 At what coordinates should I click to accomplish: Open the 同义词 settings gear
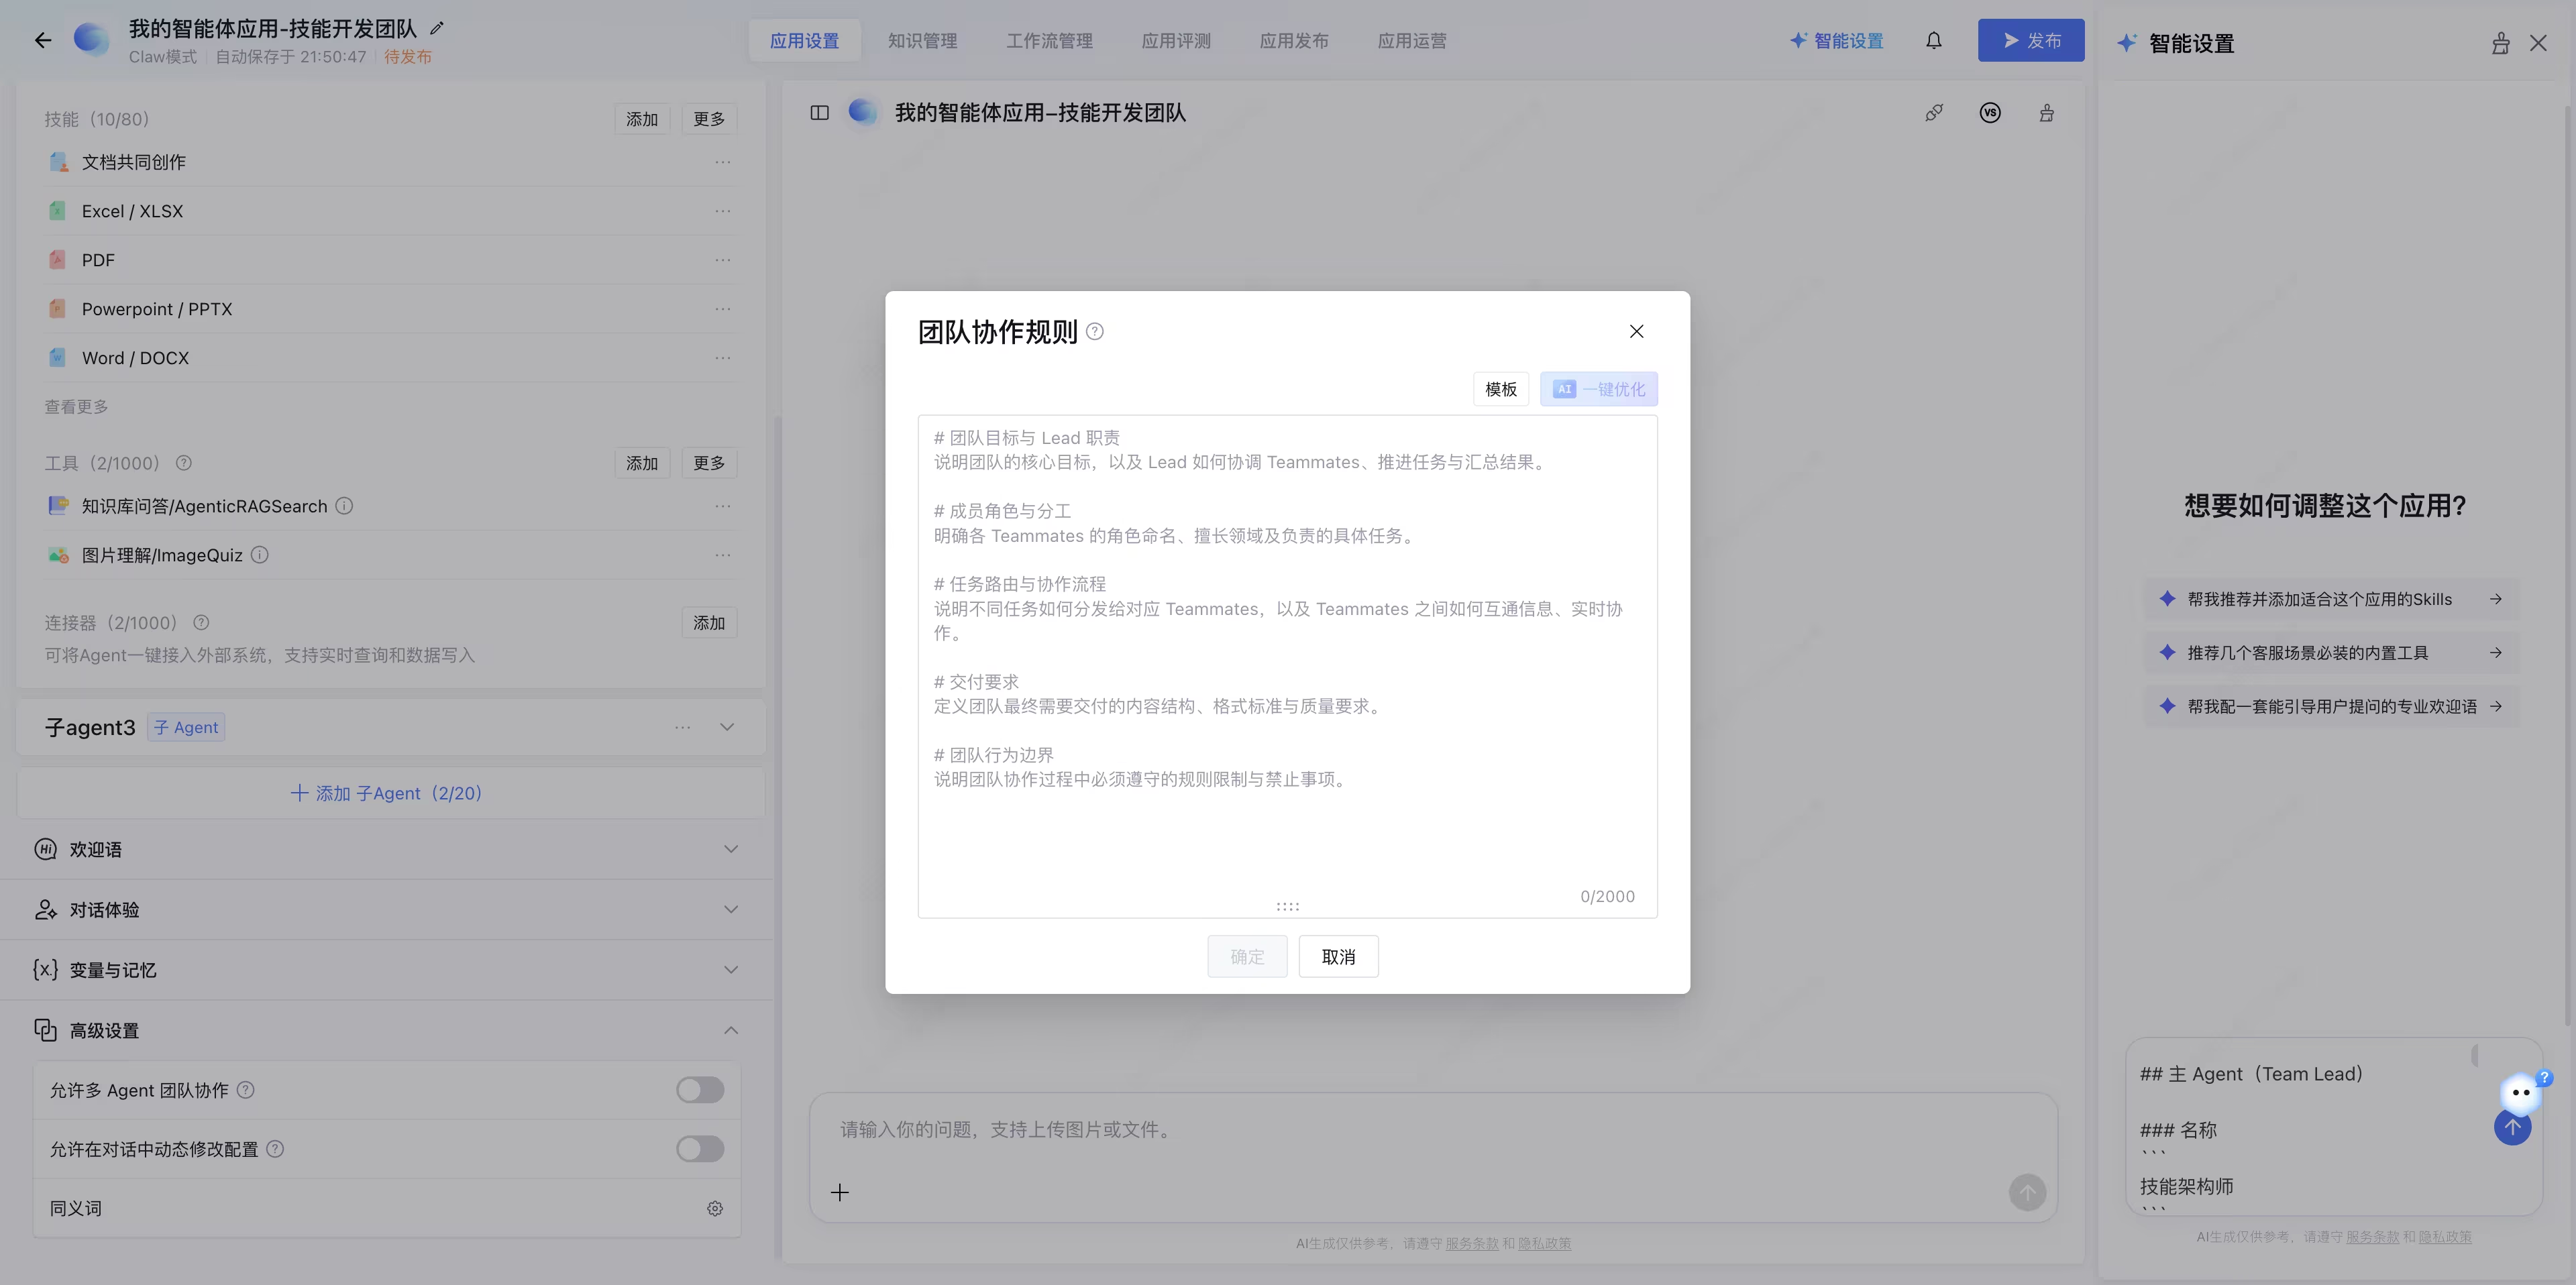point(715,1209)
